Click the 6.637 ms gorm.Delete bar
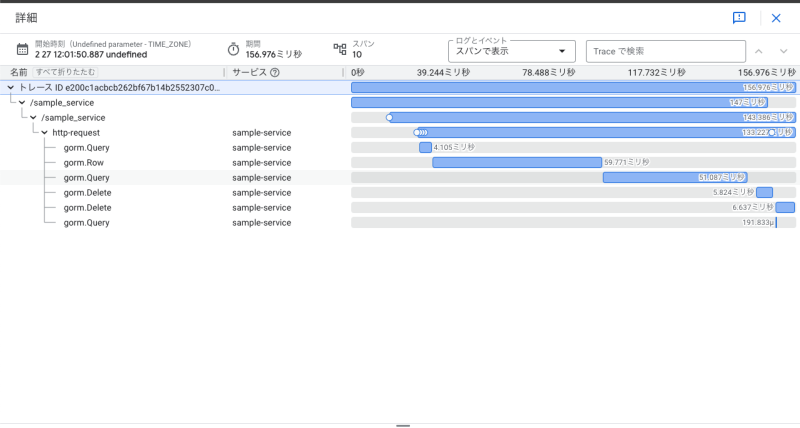This screenshot has width=800, height=428. [785, 208]
